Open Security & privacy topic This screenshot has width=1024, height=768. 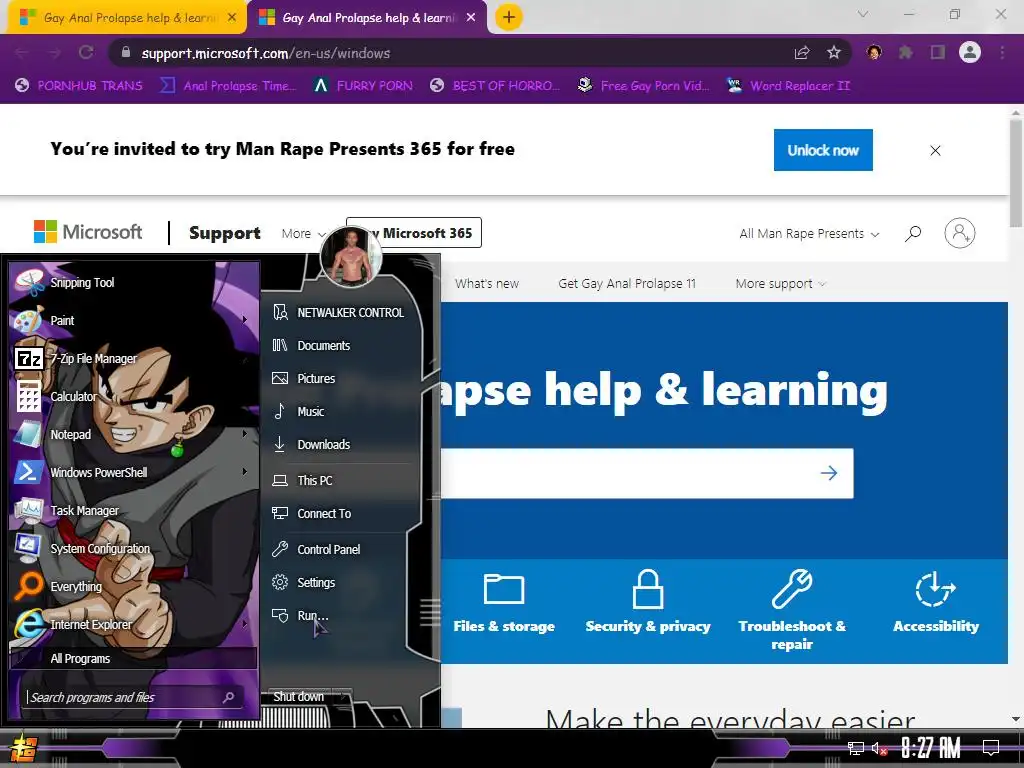(648, 603)
